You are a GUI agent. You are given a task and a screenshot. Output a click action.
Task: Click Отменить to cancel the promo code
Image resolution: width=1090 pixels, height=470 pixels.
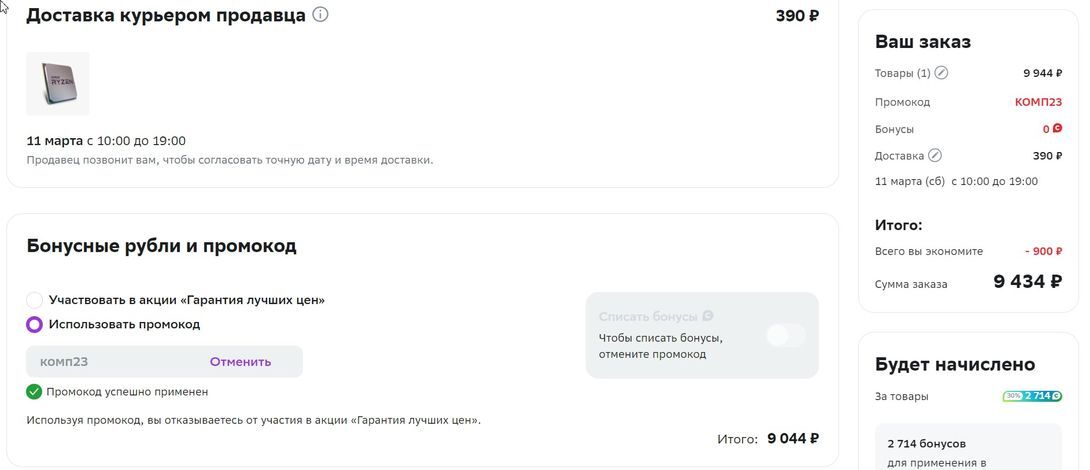tap(240, 362)
